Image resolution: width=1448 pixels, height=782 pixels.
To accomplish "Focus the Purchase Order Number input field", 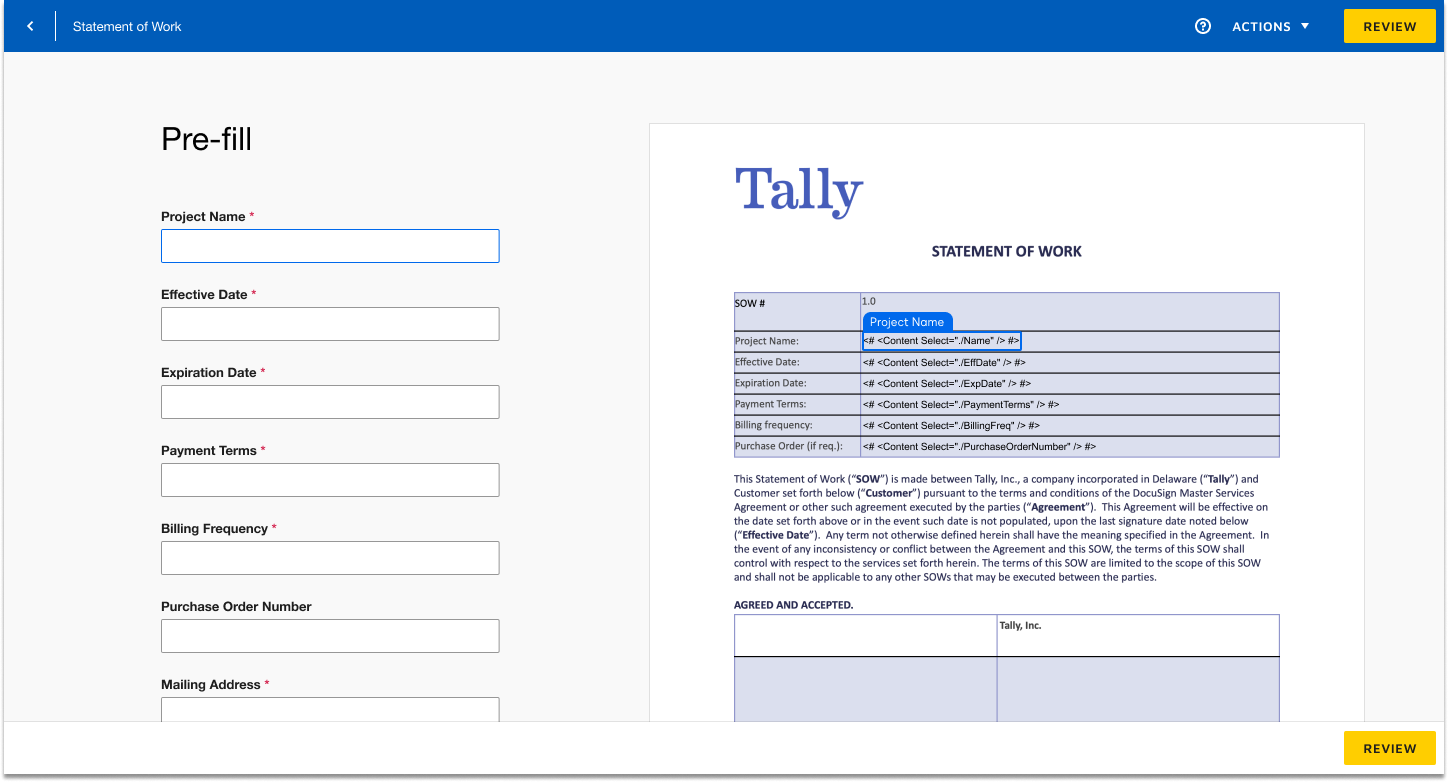I will [x=330, y=636].
